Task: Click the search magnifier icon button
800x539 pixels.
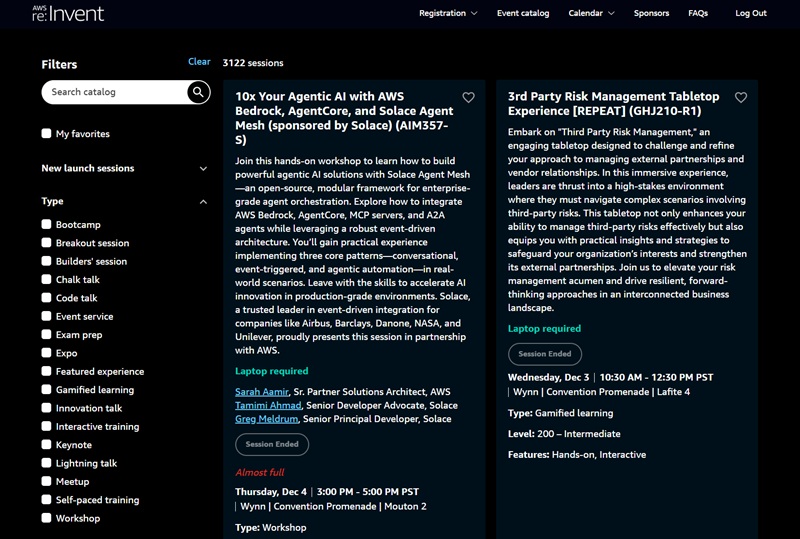Action: tap(198, 92)
